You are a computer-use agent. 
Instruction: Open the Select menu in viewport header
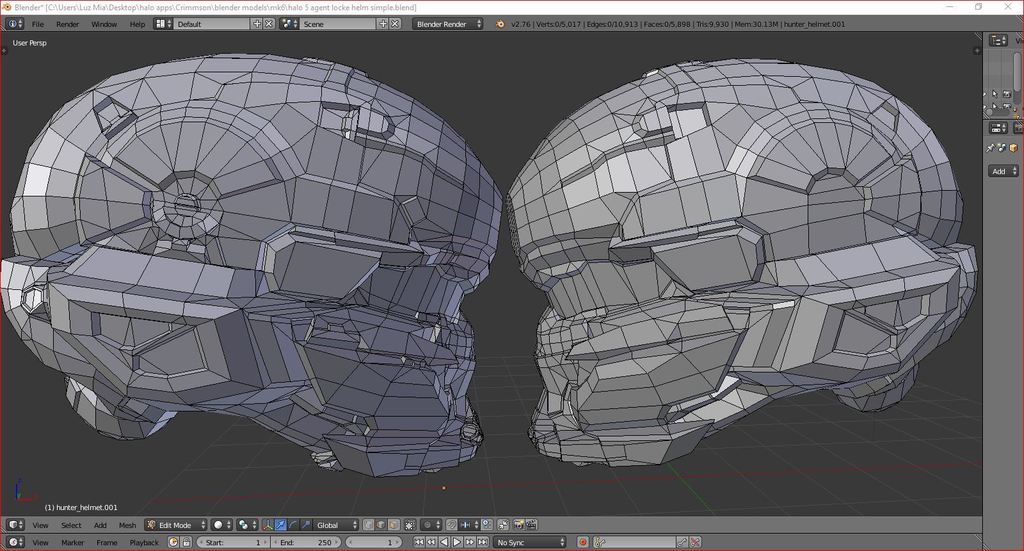click(71, 525)
